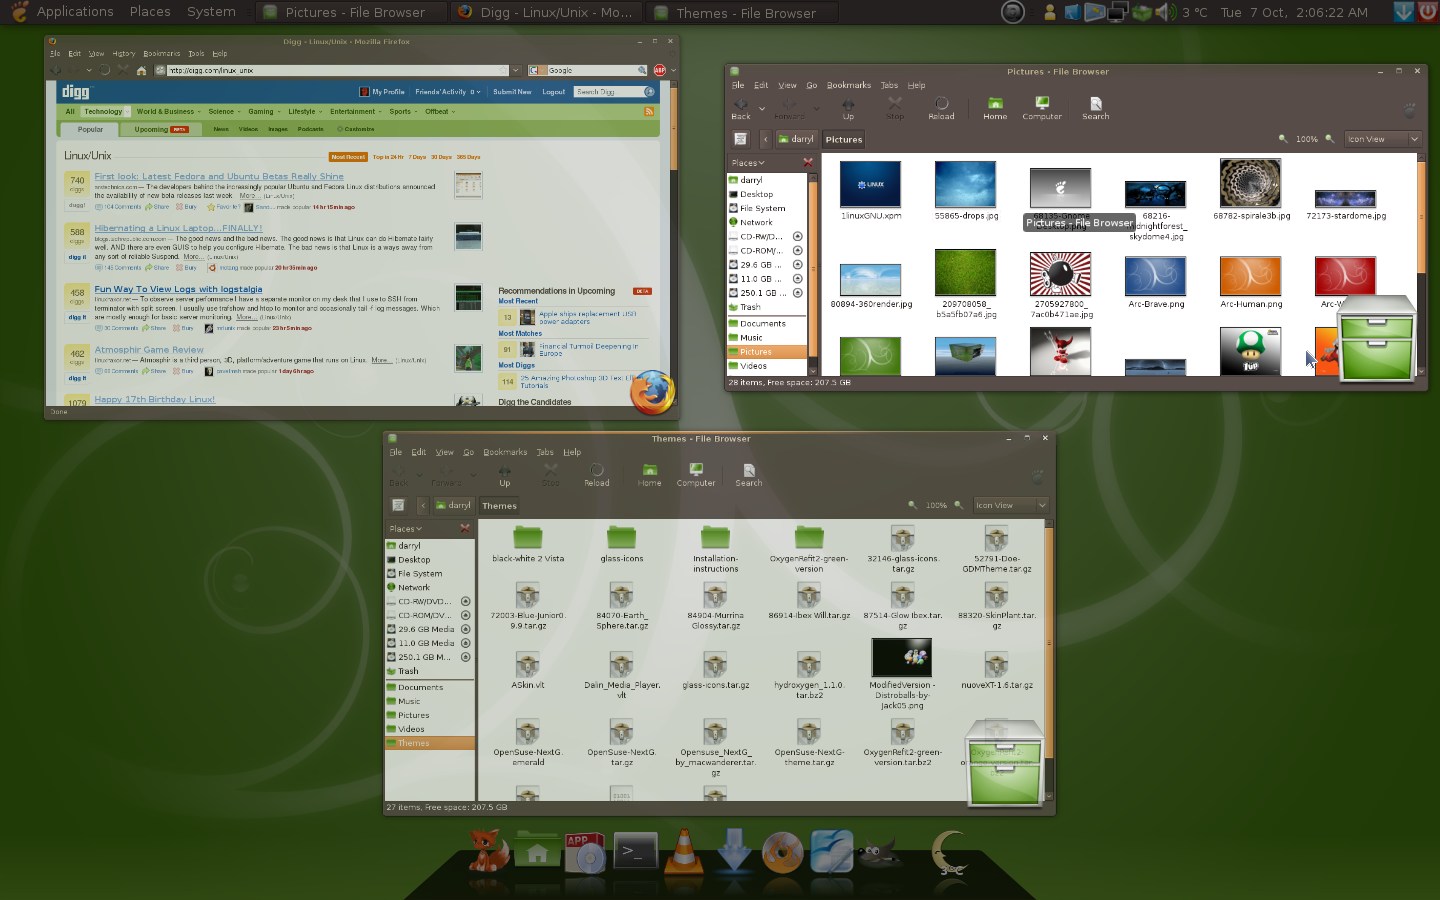Expand Places selector in Pictures sidebar
This screenshot has width=1440, height=900.
[748, 163]
